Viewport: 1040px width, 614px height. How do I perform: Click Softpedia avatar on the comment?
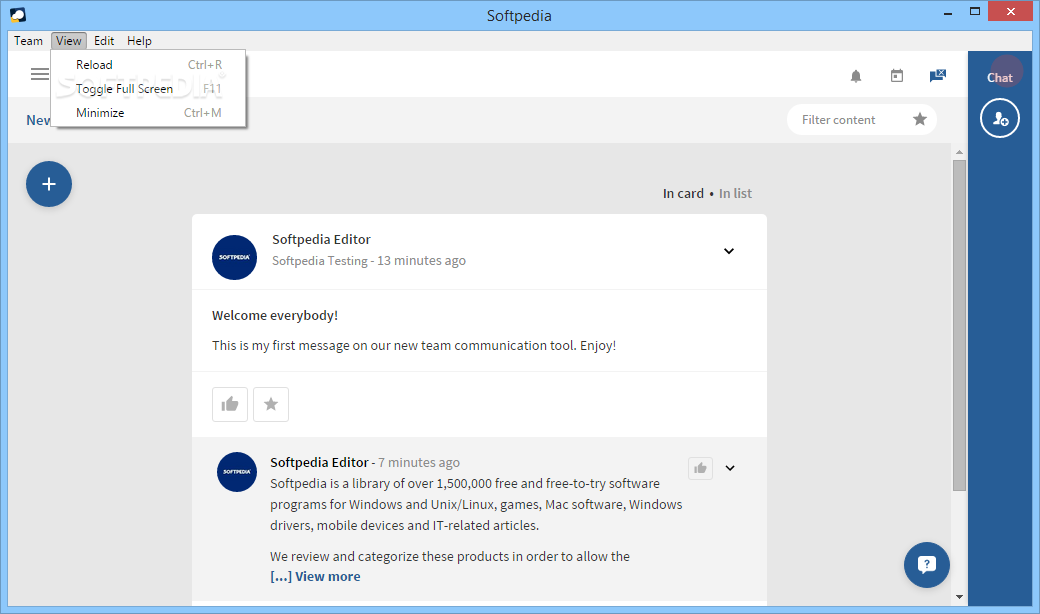(237, 472)
